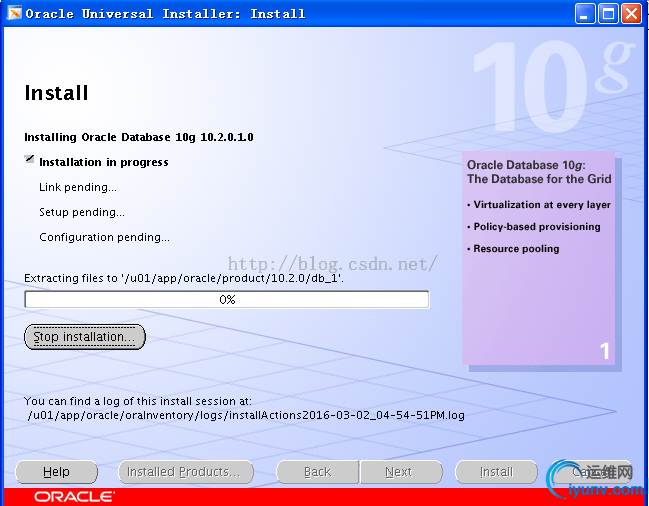Click 'Policy-based provisioning' bullet
Viewport: 649px width, 506px height.
pos(534,227)
